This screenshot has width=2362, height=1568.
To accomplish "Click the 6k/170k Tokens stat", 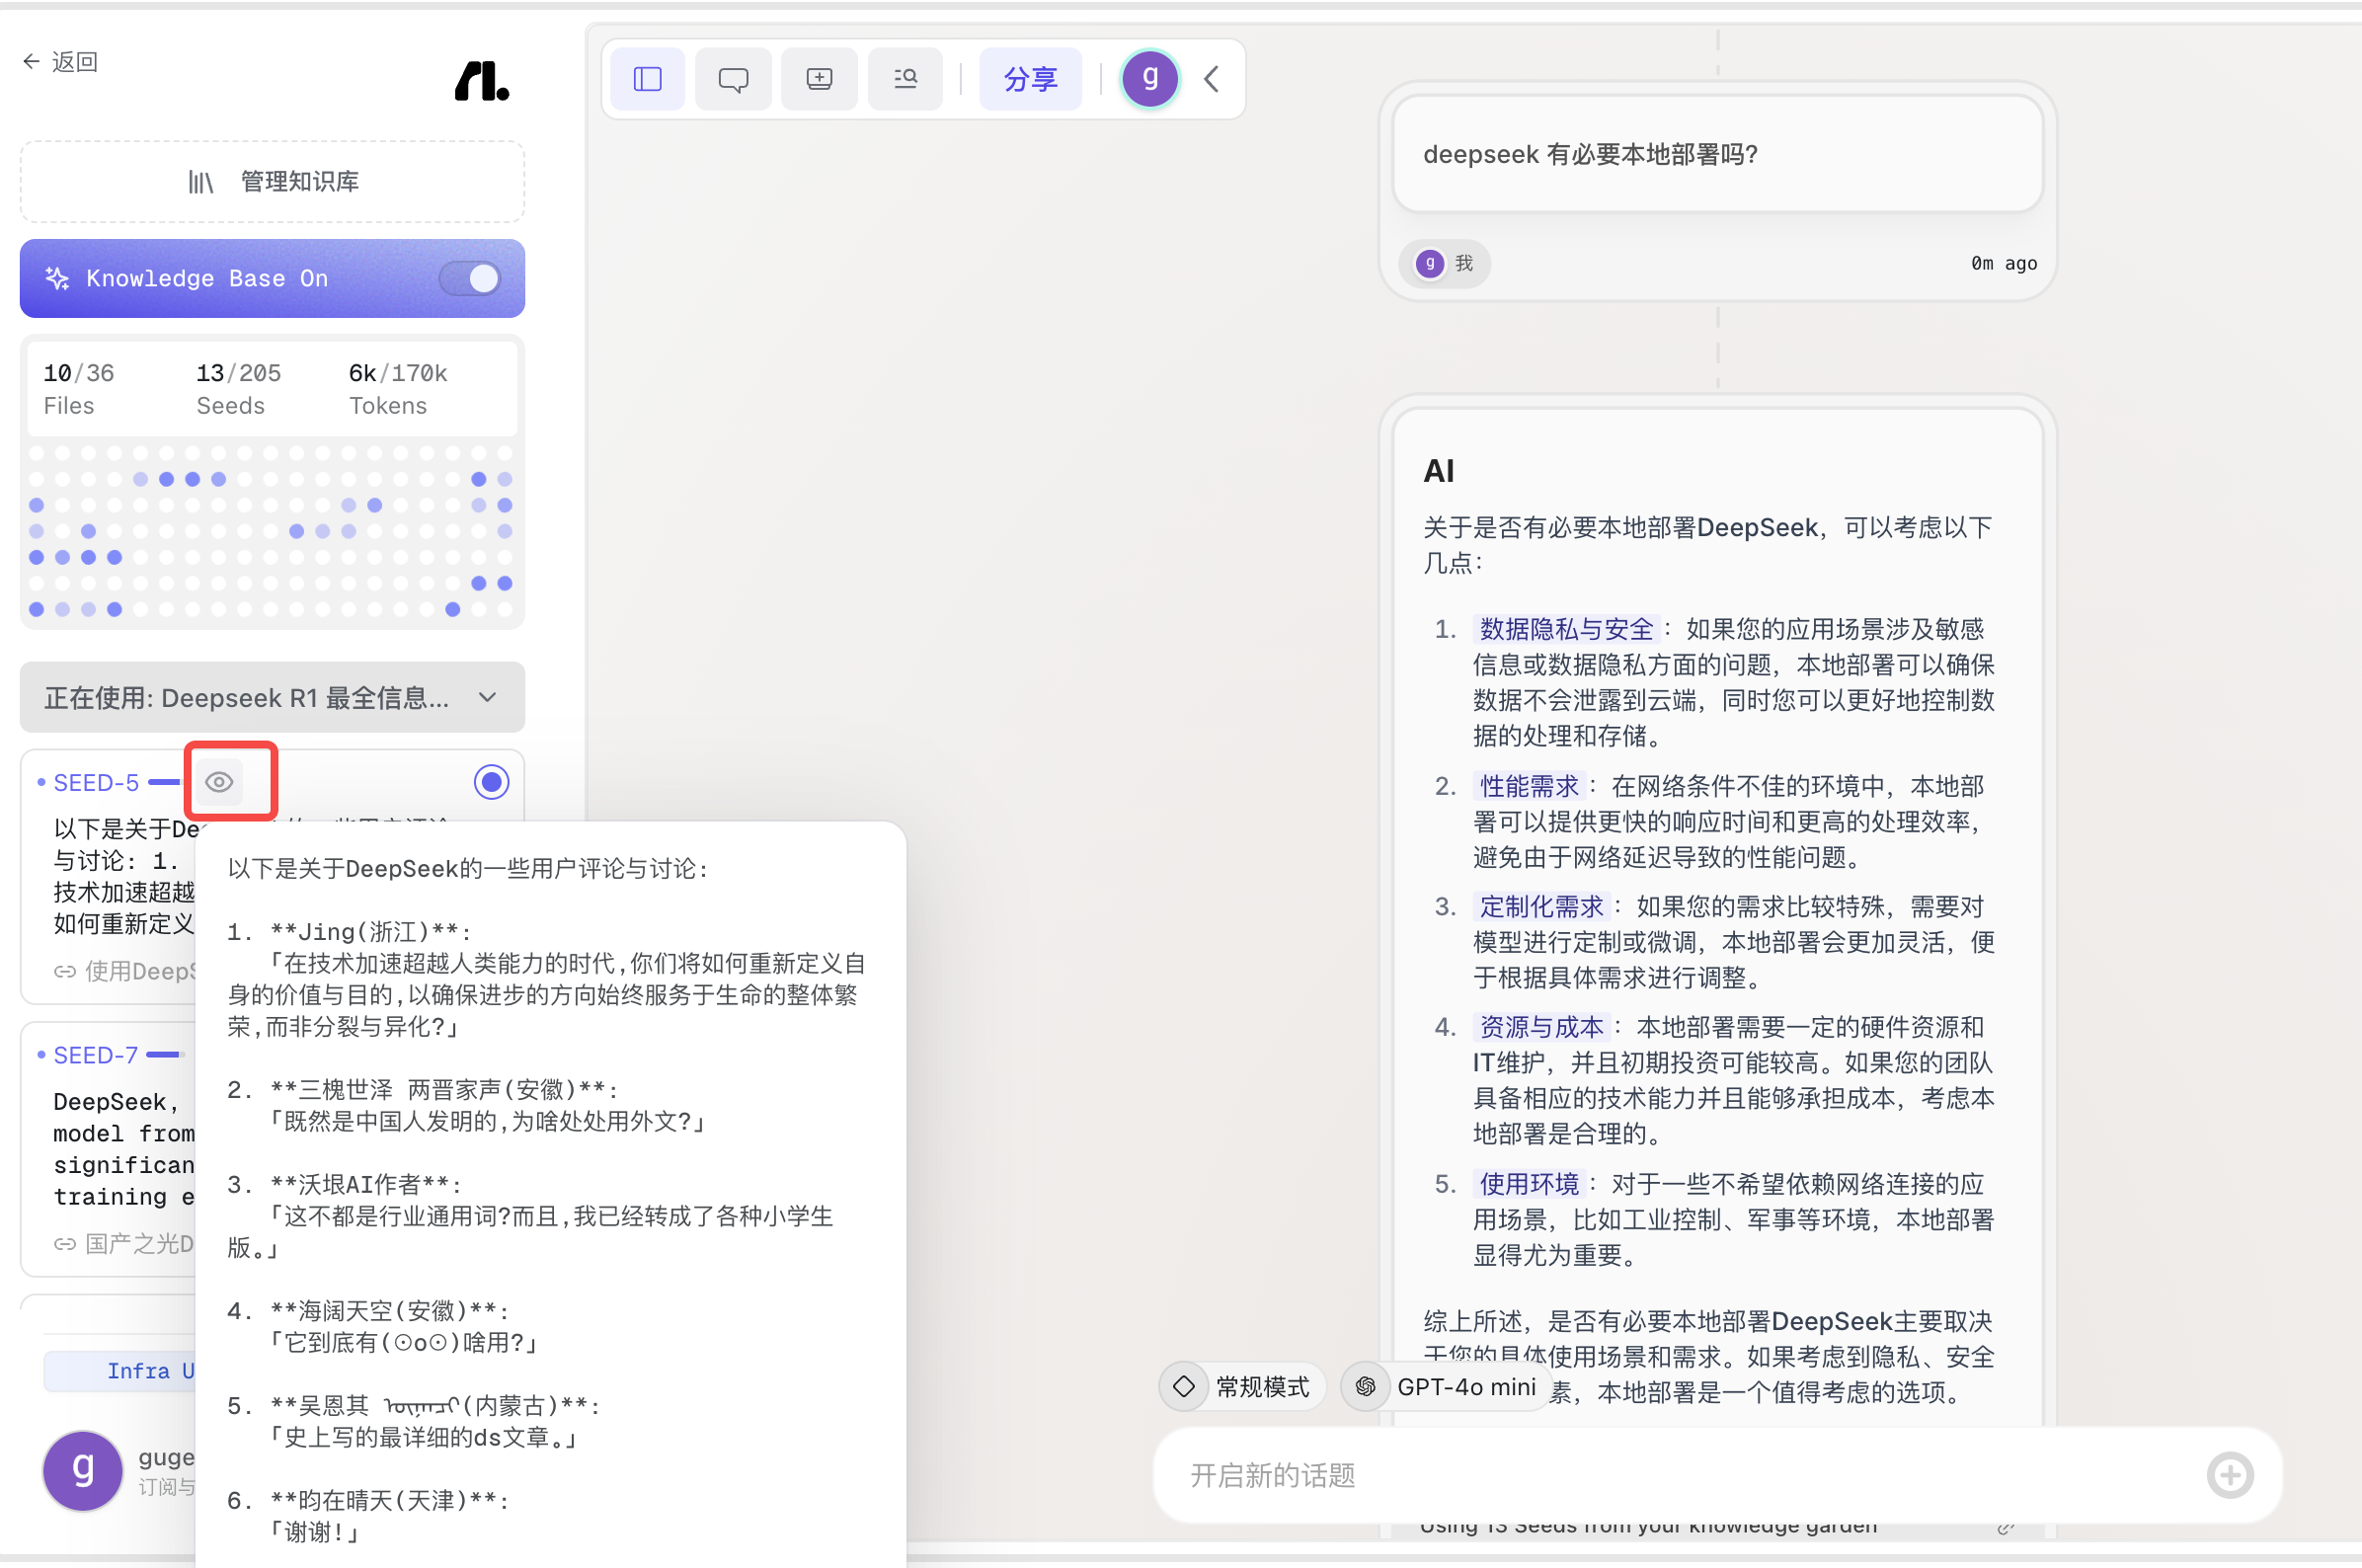I will pos(398,388).
